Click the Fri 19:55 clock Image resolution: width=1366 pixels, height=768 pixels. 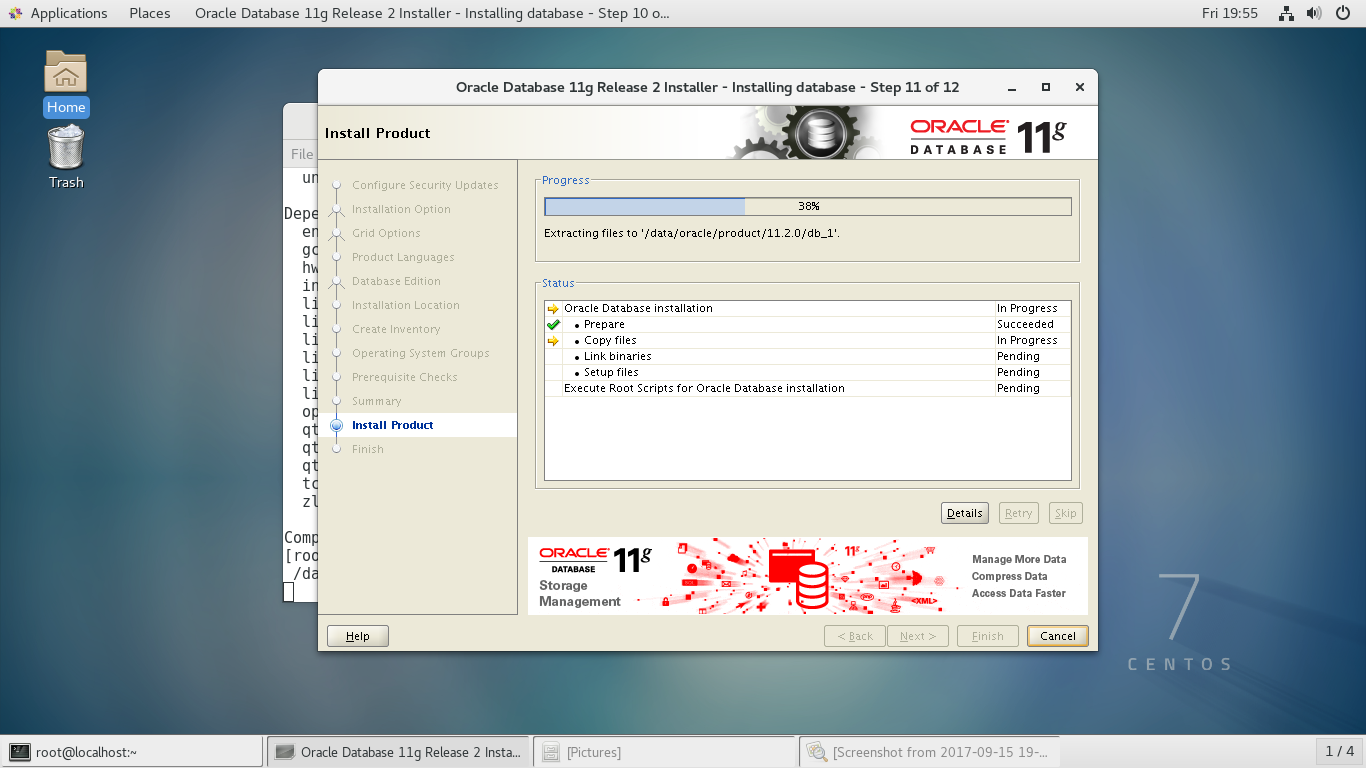(1230, 13)
